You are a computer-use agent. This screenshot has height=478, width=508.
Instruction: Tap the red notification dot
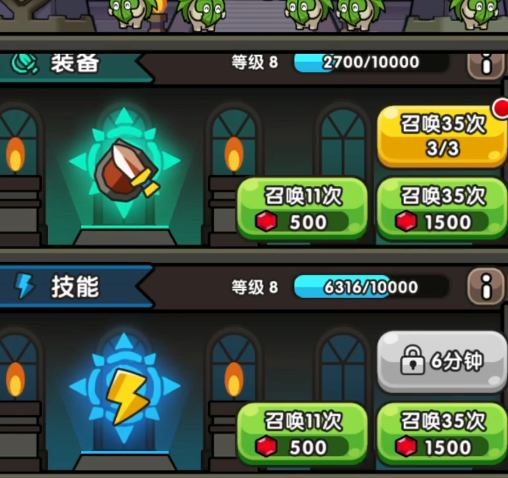(501, 108)
